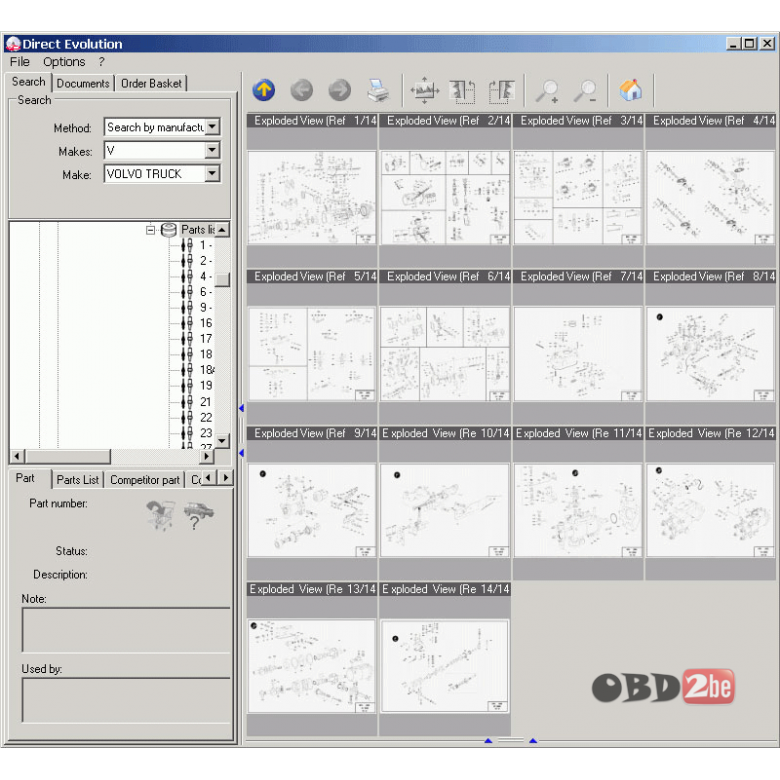Click the tree horizontal scrollbar thumb
Viewport: 780px width, 780px height.
click(x=68, y=456)
